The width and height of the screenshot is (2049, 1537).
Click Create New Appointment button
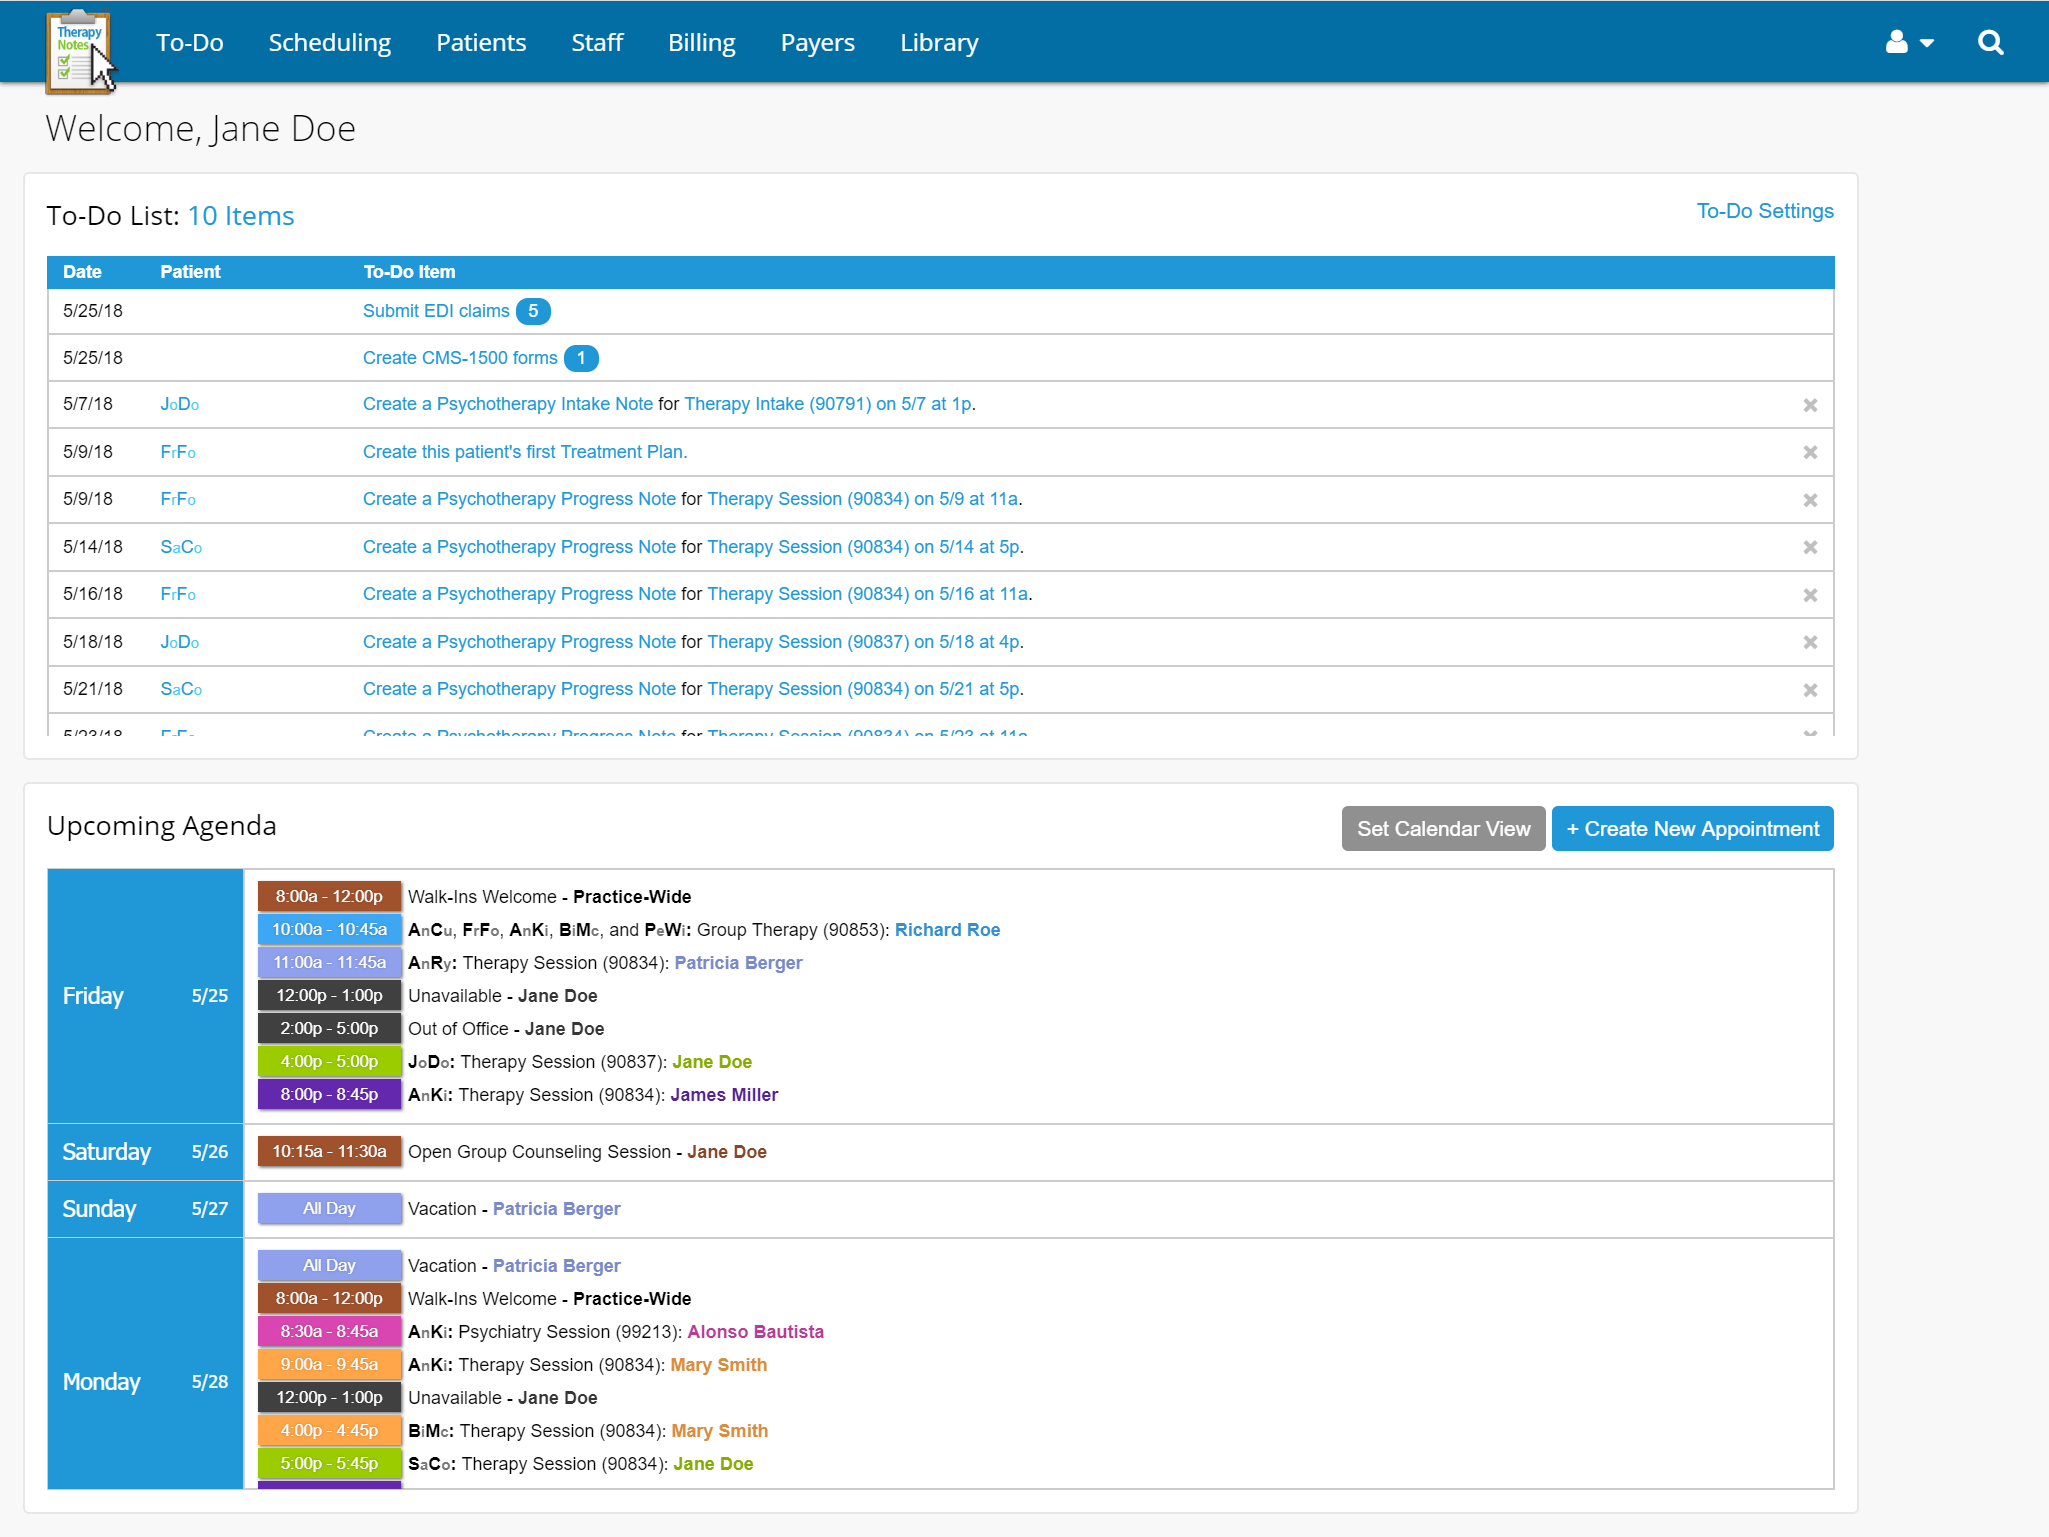[1692, 829]
